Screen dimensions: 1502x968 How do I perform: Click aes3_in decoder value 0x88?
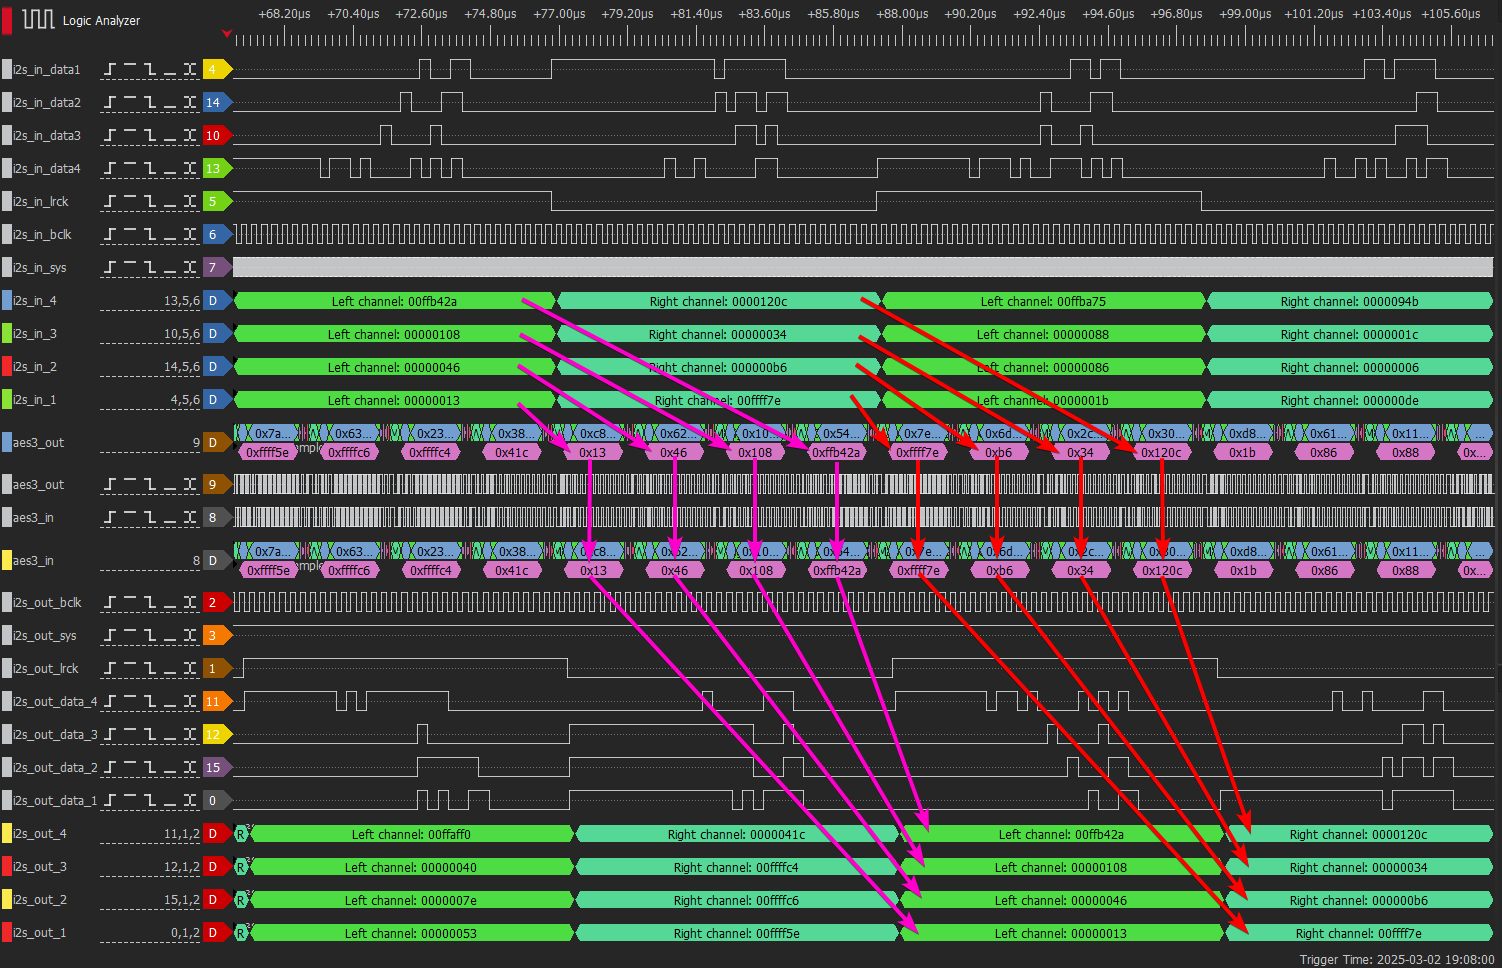pyautogui.click(x=1405, y=570)
